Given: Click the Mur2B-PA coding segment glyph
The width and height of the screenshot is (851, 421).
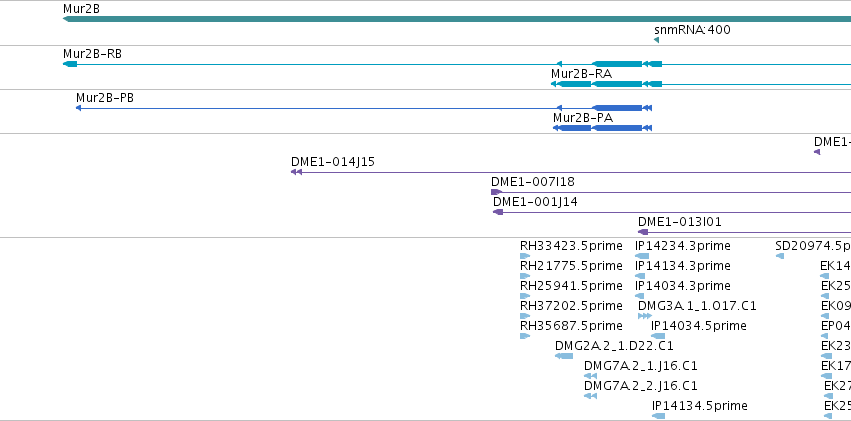Looking at the screenshot, I should (618, 128).
